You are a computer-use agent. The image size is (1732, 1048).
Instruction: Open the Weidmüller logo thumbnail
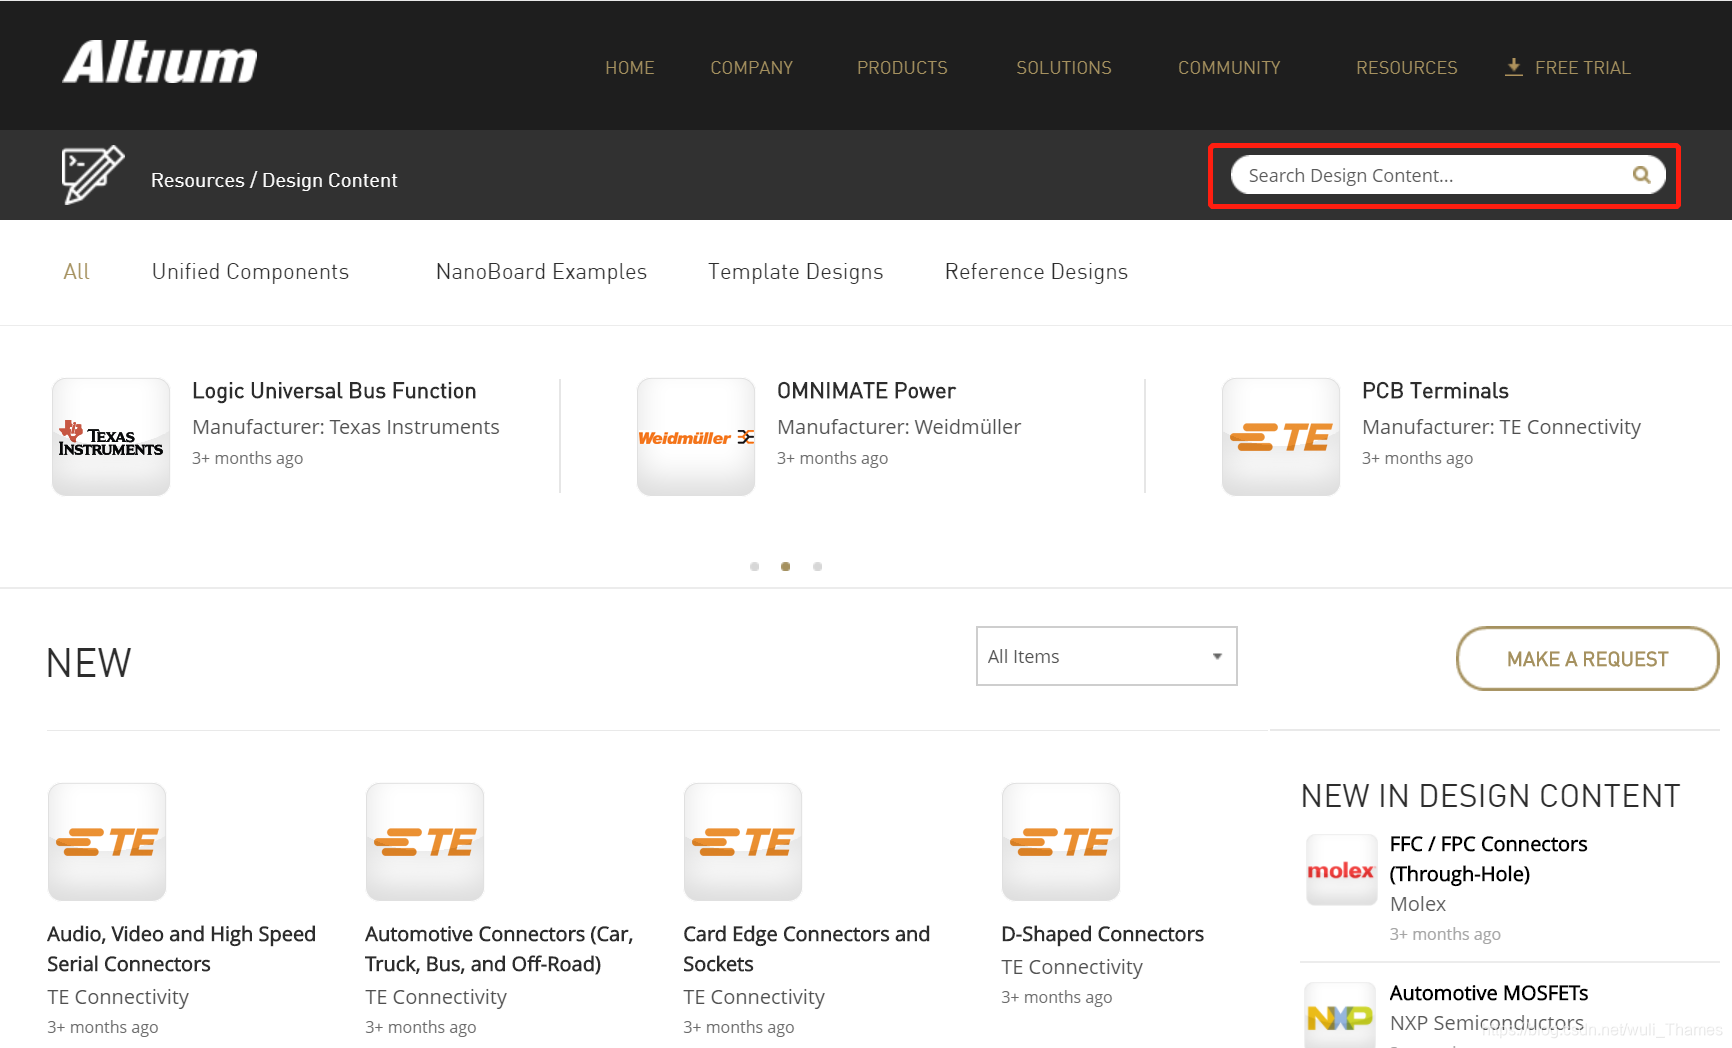point(696,437)
